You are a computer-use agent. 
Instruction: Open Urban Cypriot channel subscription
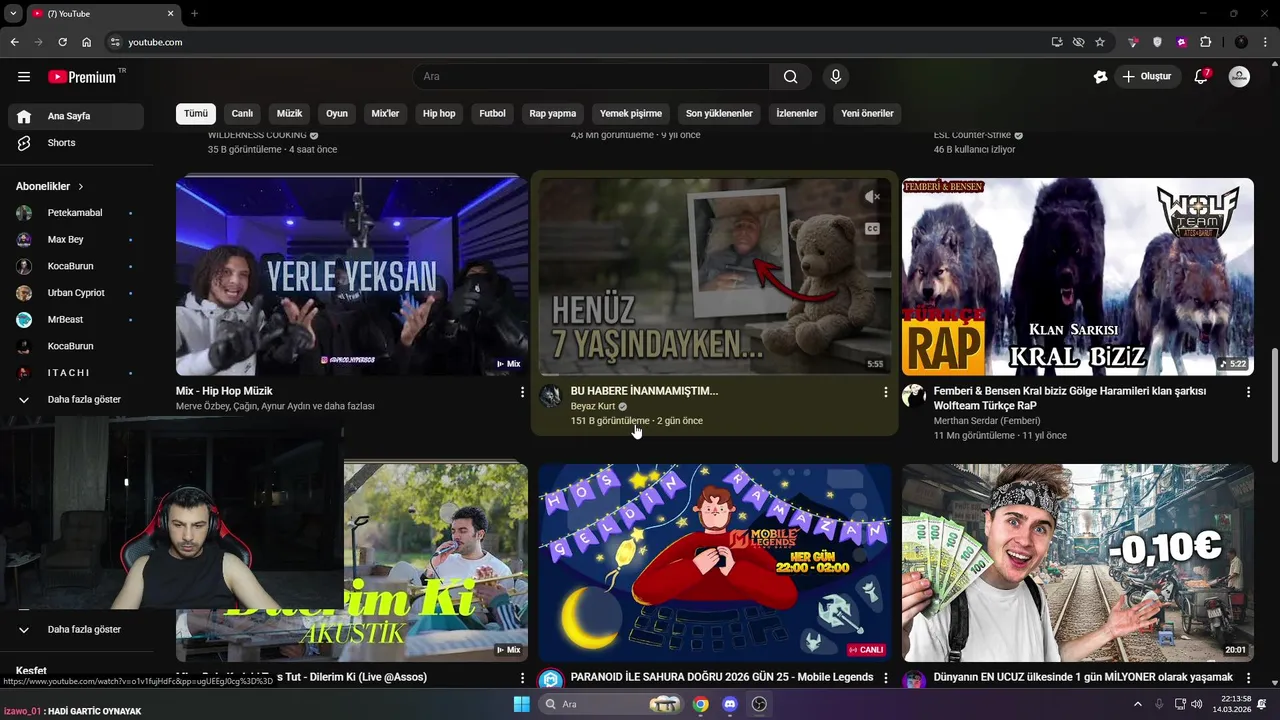pos(76,293)
